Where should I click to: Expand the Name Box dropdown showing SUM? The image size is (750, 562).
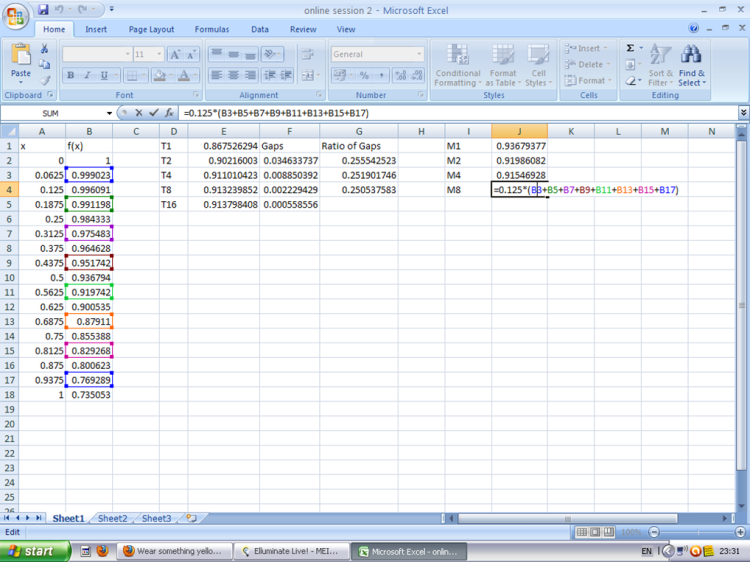109,113
